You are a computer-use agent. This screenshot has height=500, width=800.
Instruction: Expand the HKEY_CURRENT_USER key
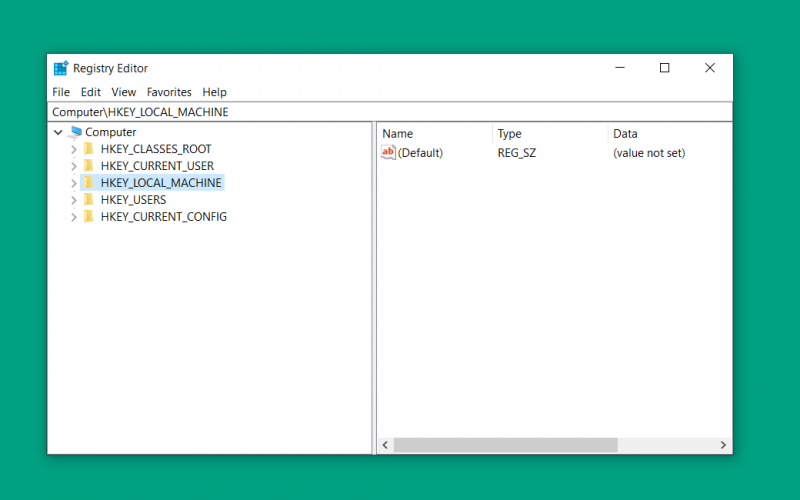pyautogui.click(x=73, y=166)
